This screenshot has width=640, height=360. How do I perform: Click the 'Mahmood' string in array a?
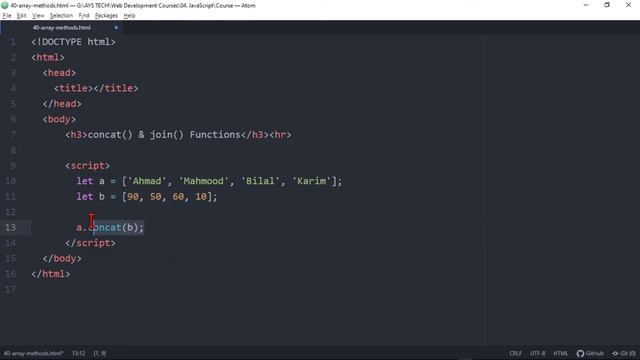[x=204, y=181]
